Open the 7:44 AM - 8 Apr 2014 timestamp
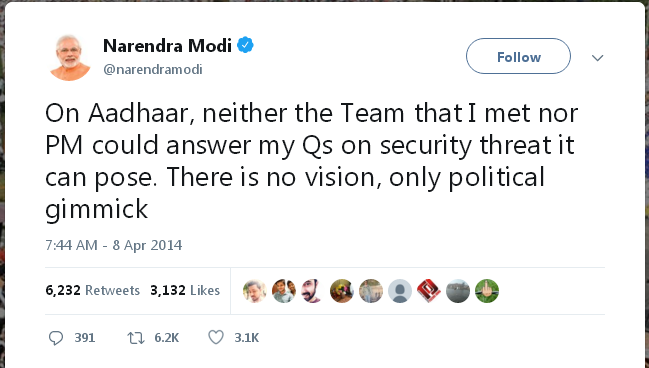Image resolution: width=649 pixels, height=368 pixels. [113, 245]
